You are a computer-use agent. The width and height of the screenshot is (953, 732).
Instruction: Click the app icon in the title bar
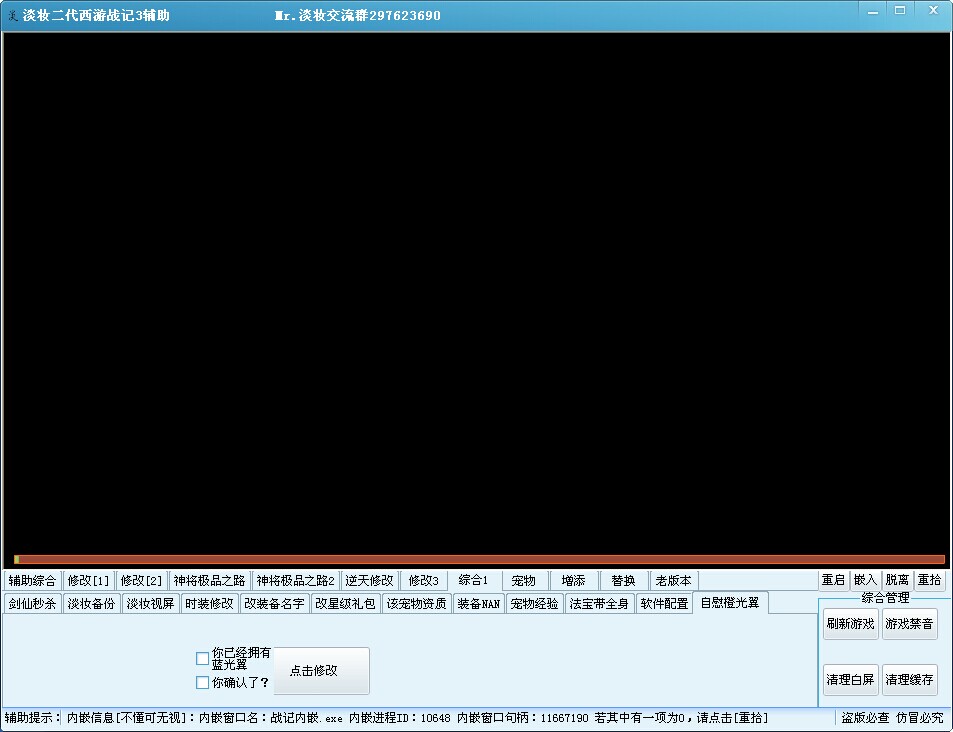12,15
